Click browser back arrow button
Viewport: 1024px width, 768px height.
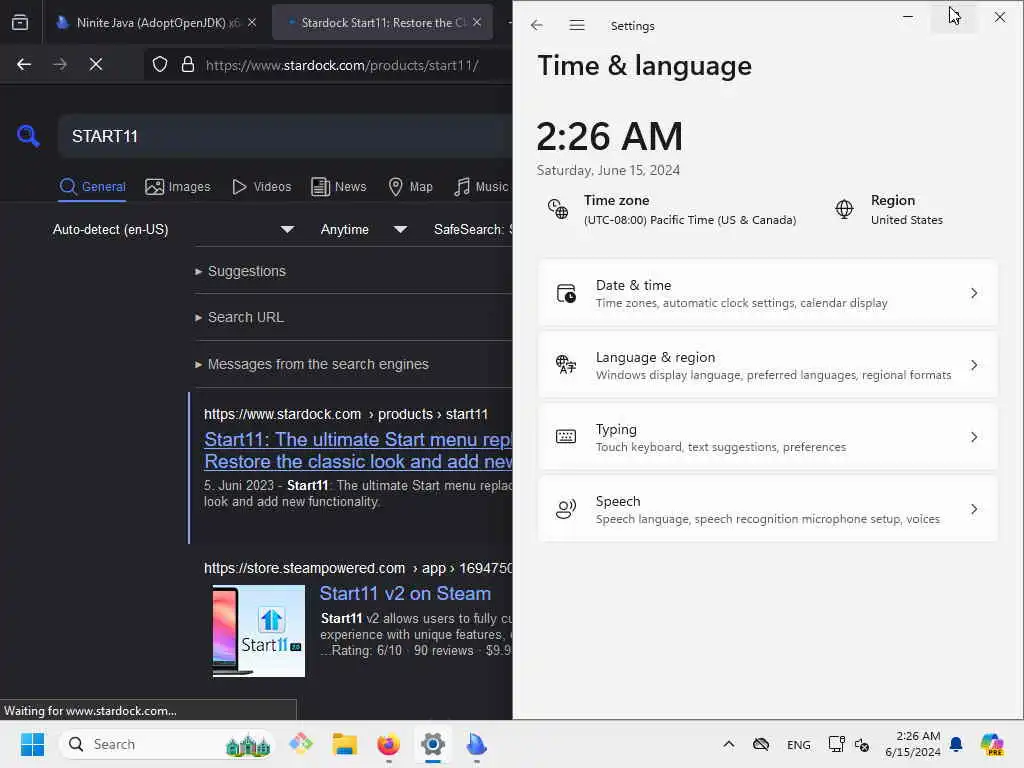(x=24, y=64)
